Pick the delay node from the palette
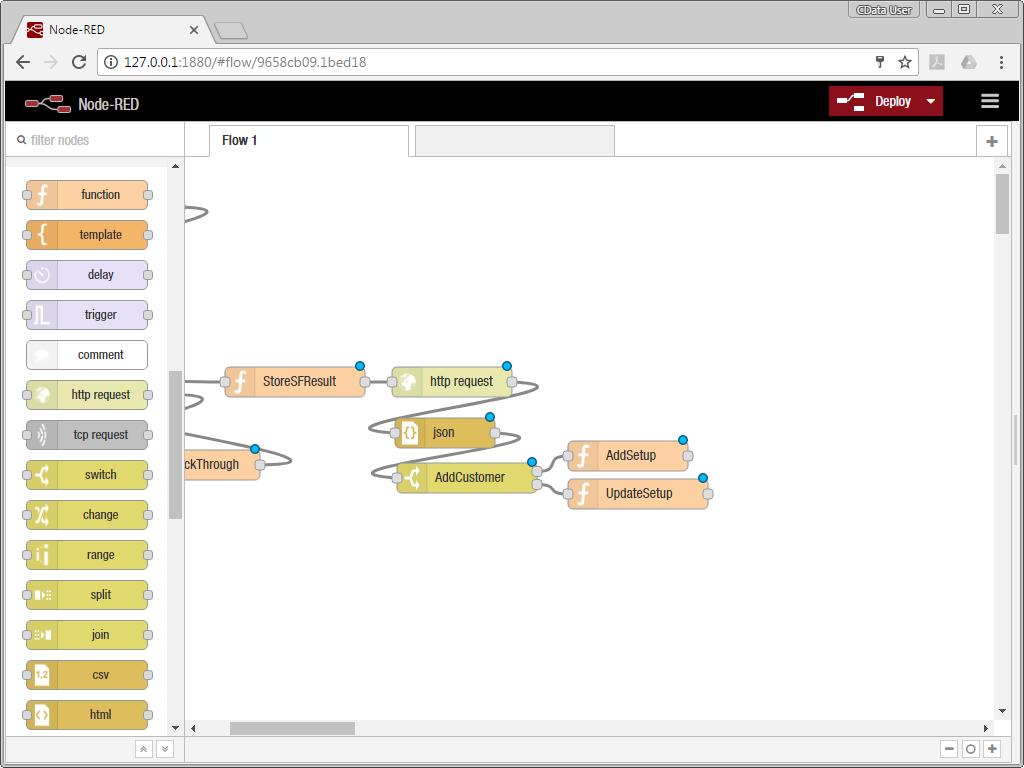 pos(87,274)
